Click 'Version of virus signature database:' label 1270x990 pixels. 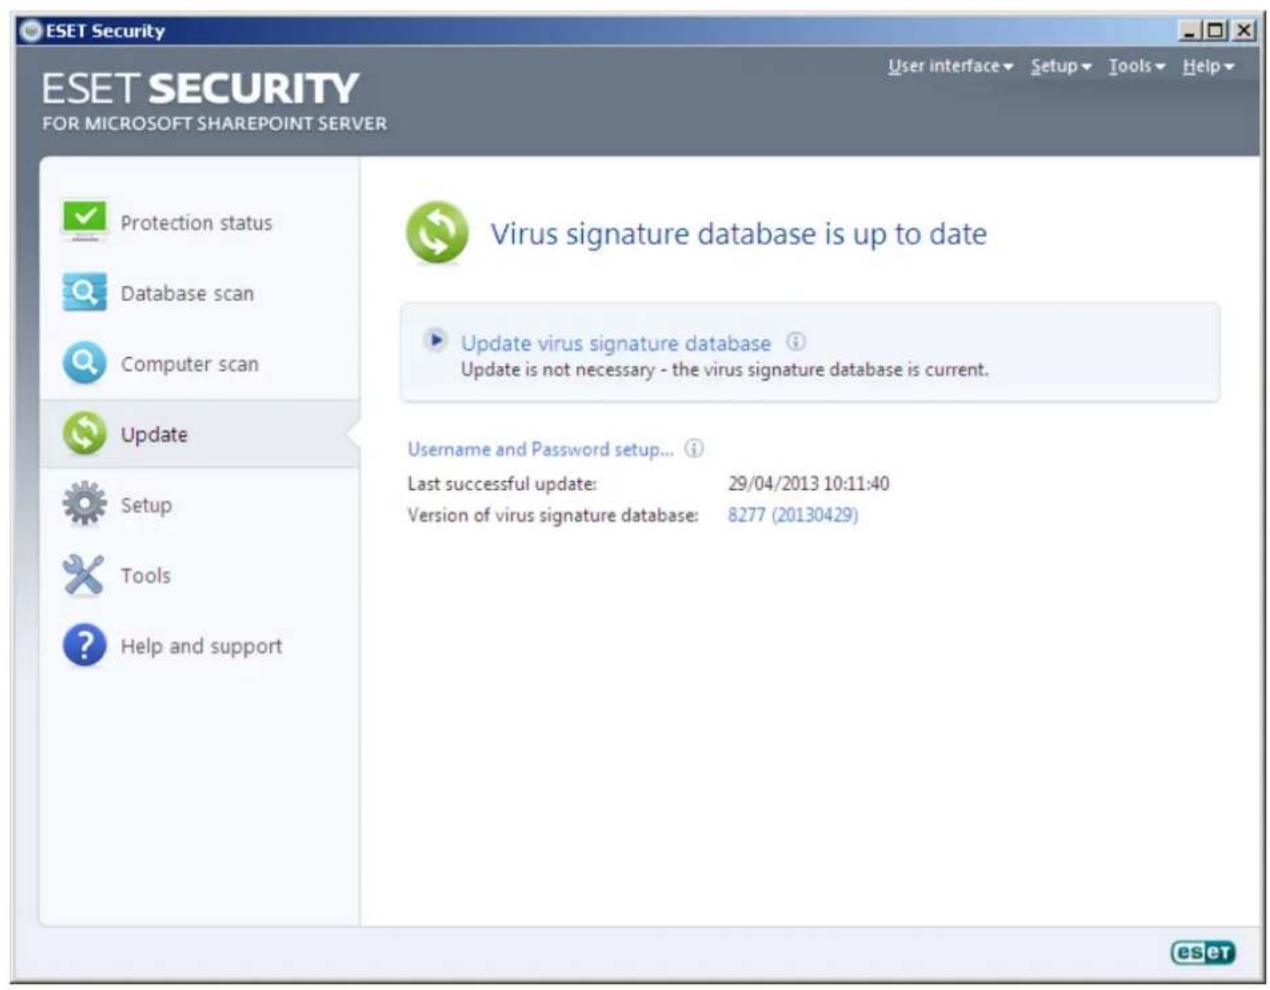click(x=553, y=515)
